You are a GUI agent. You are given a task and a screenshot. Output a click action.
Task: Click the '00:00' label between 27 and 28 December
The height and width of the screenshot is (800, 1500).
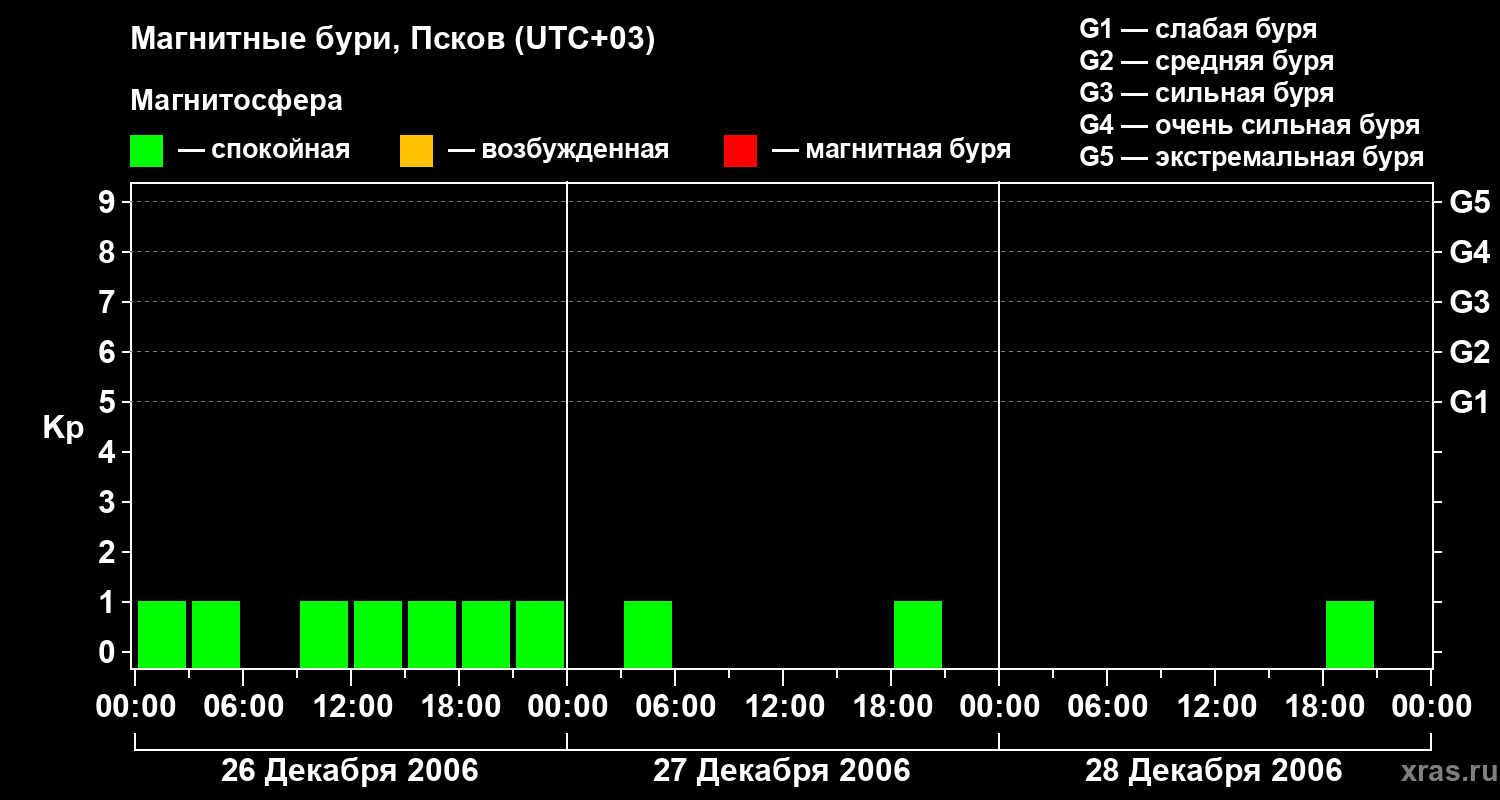click(999, 707)
